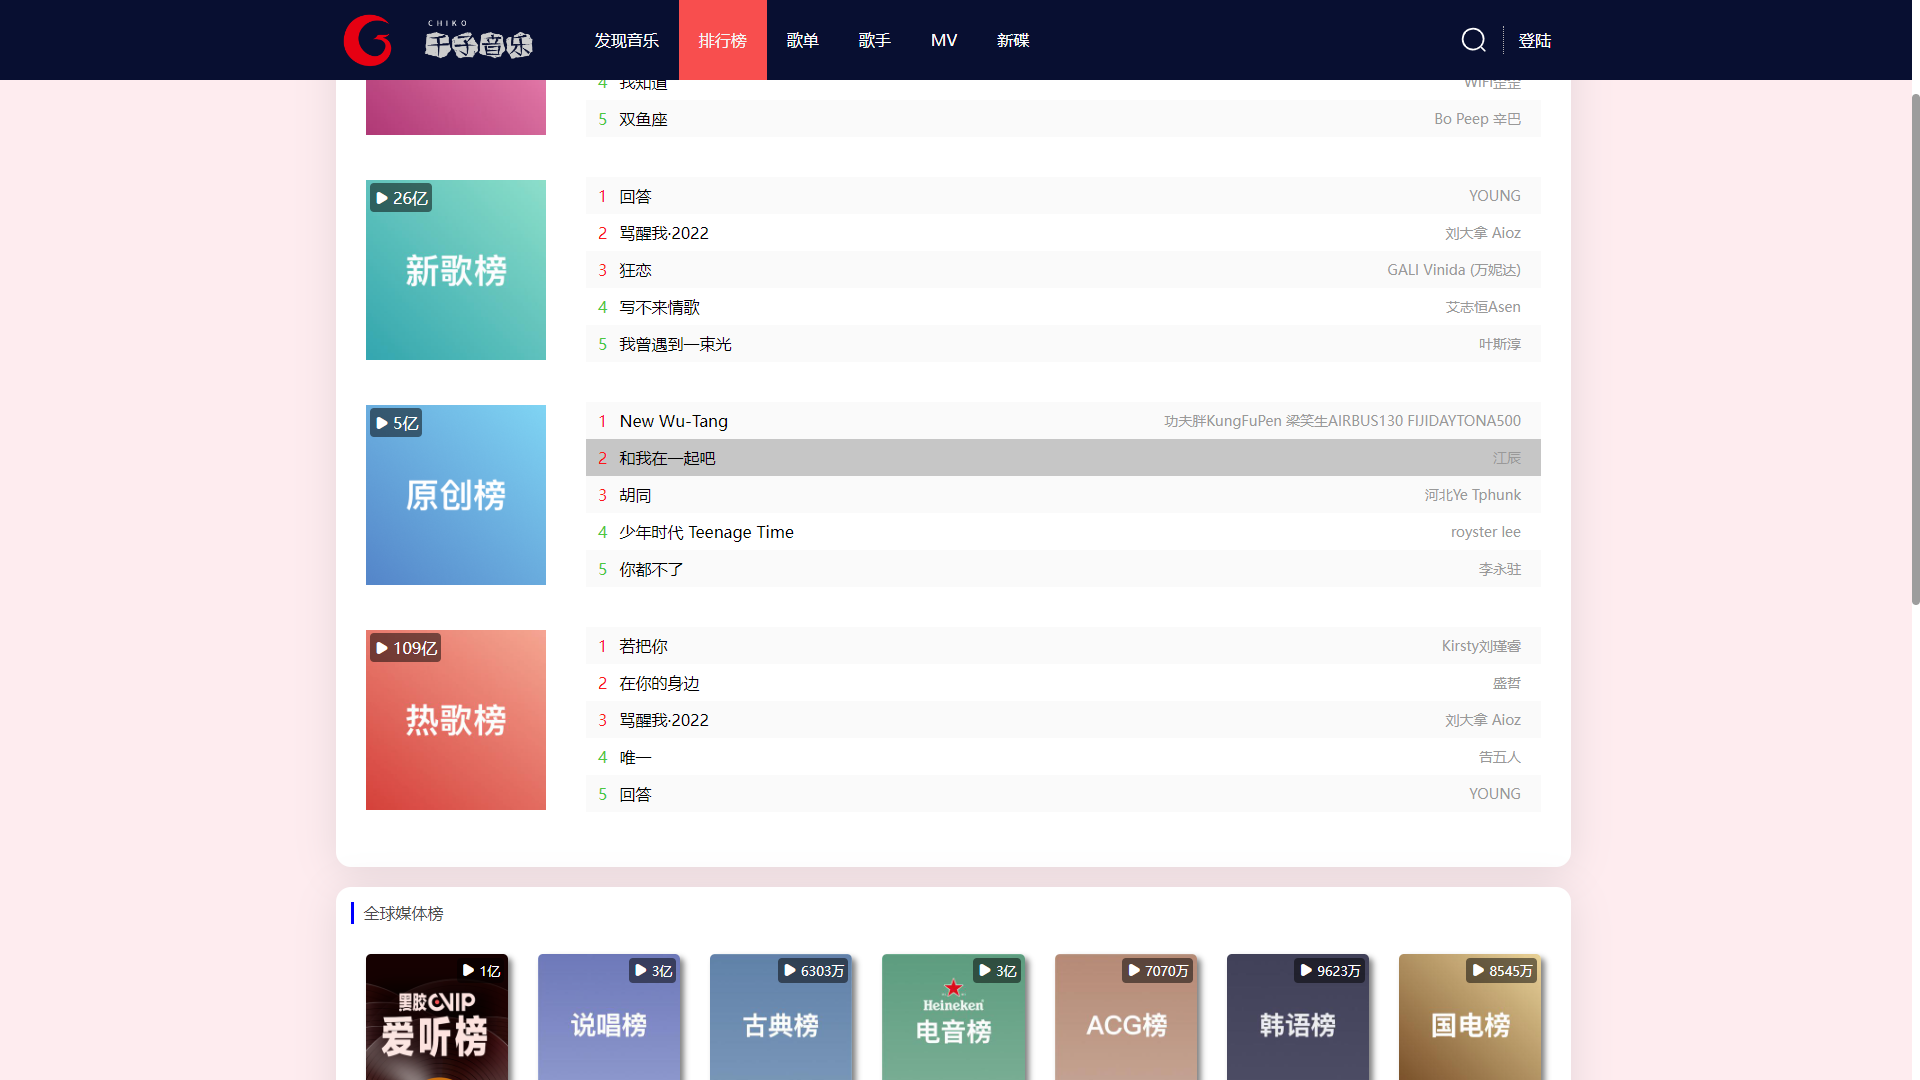The image size is (1920, 1080).
Task: Click the play icon on the 109亿 badge
Action: [381, 647]
